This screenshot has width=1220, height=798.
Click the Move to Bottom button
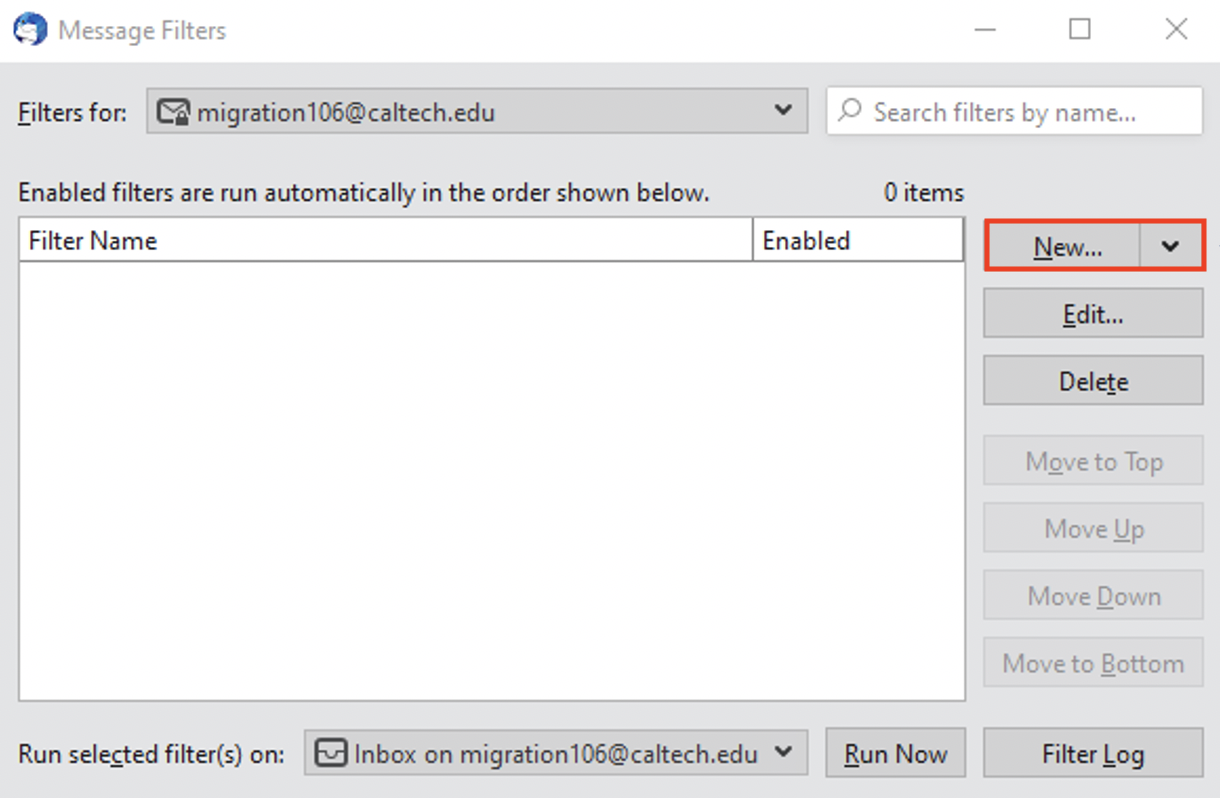(1093, 663)
